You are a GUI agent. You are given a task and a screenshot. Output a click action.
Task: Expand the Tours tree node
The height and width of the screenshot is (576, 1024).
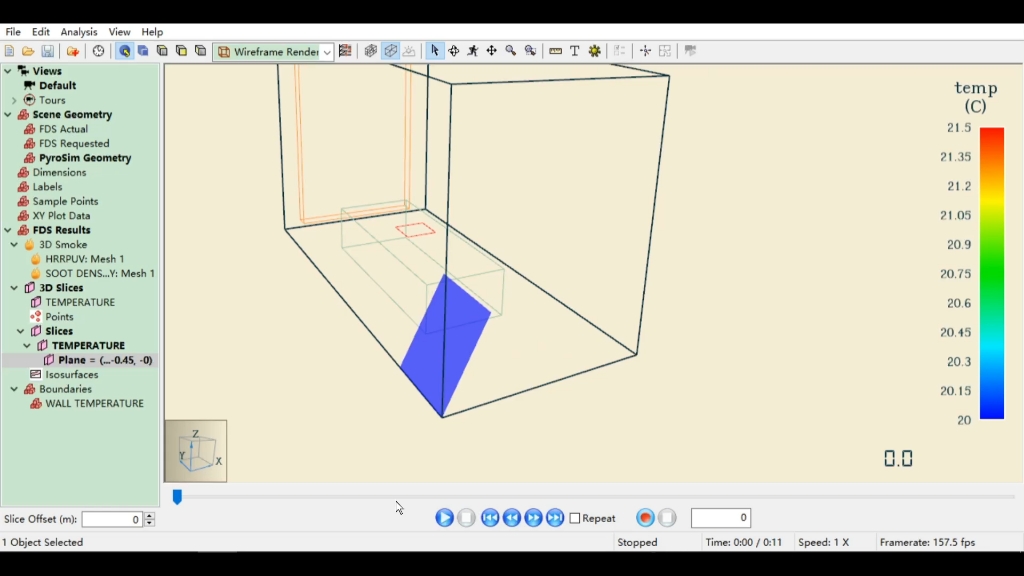point(14,100)
